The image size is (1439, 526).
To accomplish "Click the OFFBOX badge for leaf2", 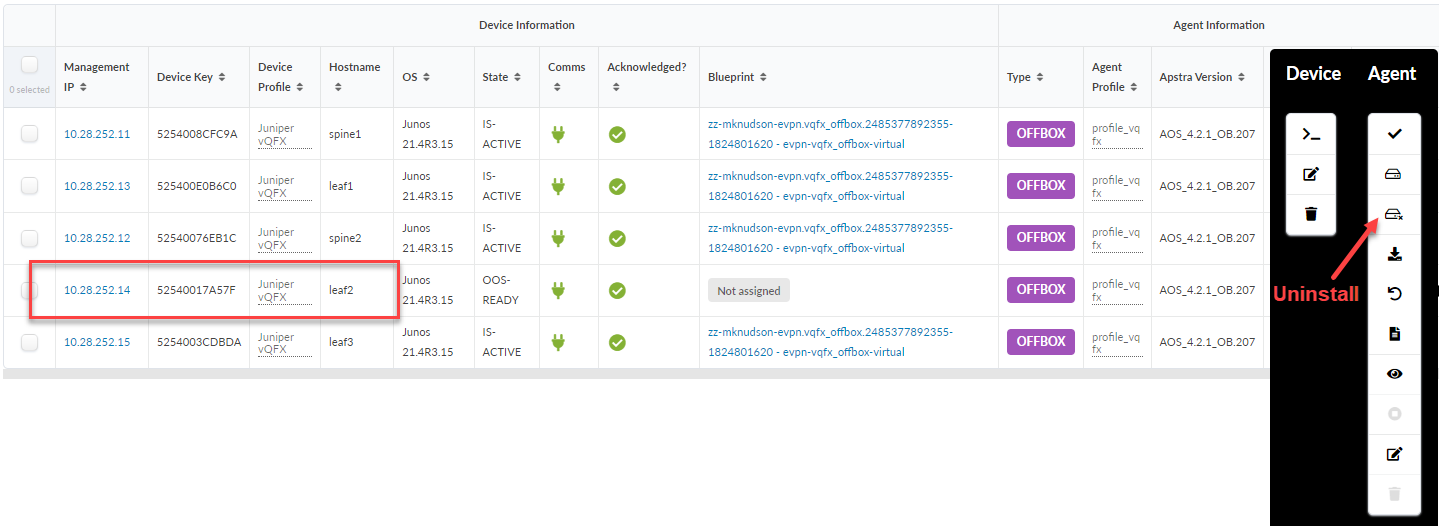I will [x=1041, y=290].
